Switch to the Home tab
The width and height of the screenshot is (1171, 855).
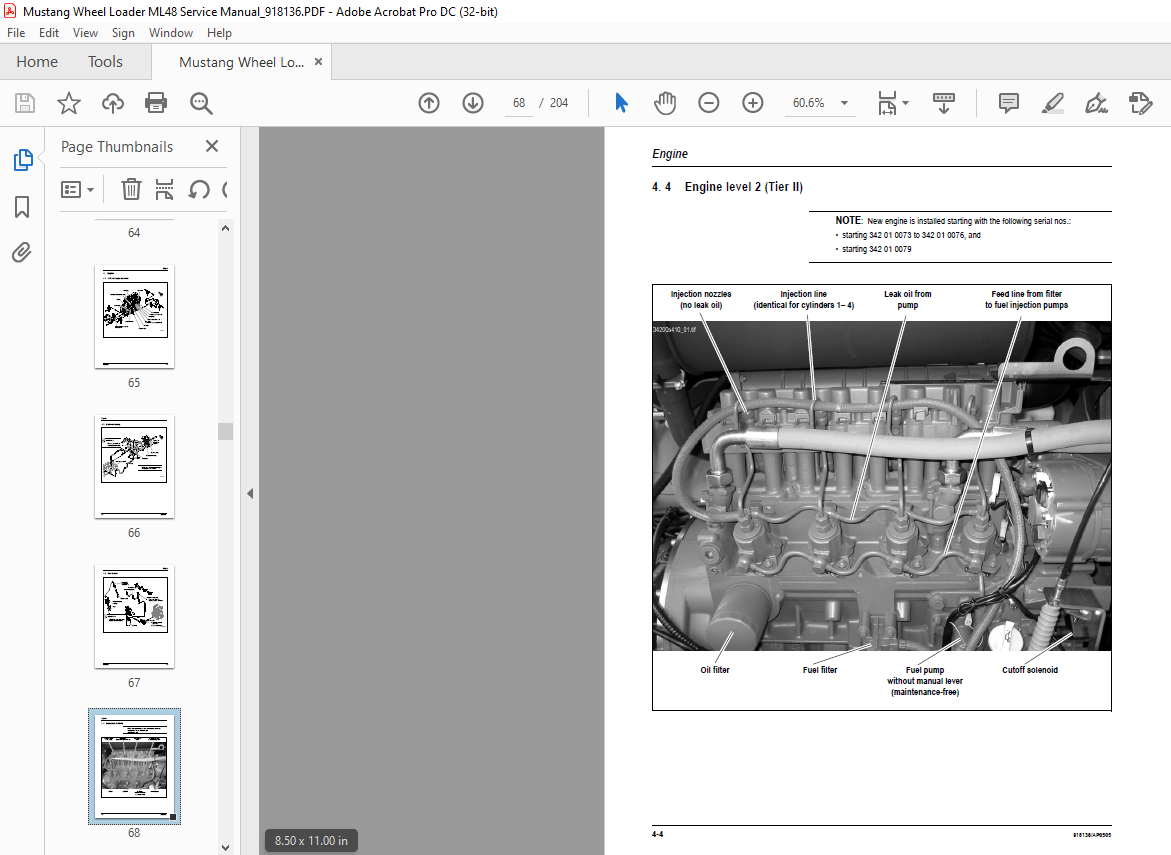click(x=37, y=62)
